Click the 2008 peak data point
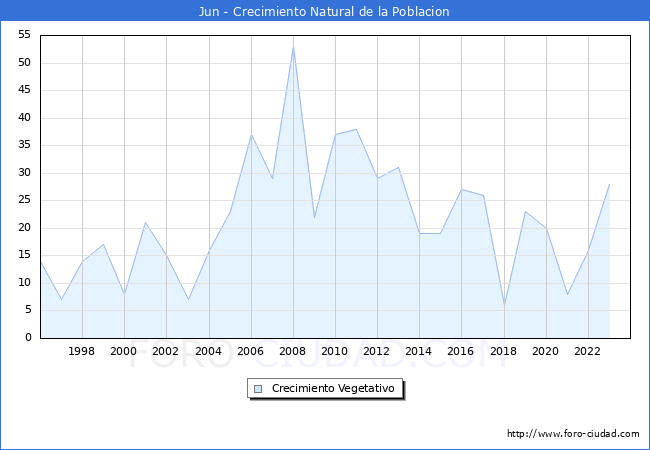 293,47
